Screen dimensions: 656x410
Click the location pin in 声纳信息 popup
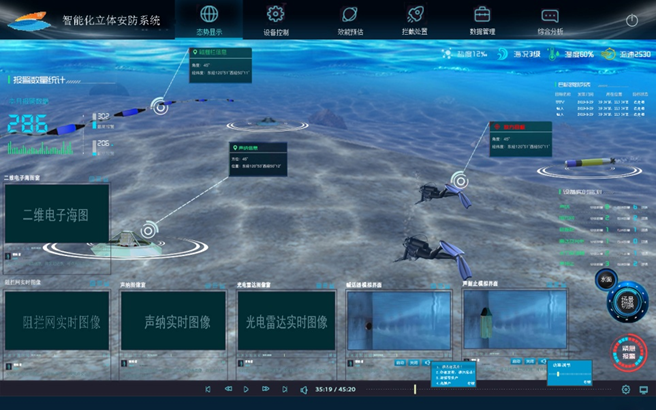235,148
